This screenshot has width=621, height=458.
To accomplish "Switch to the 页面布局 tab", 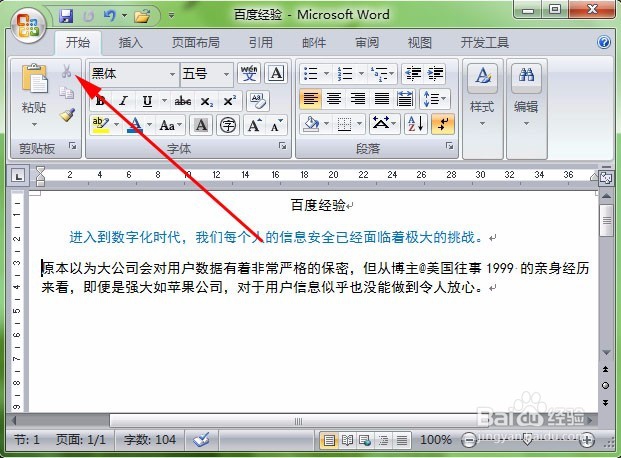I will click(195, 42).
